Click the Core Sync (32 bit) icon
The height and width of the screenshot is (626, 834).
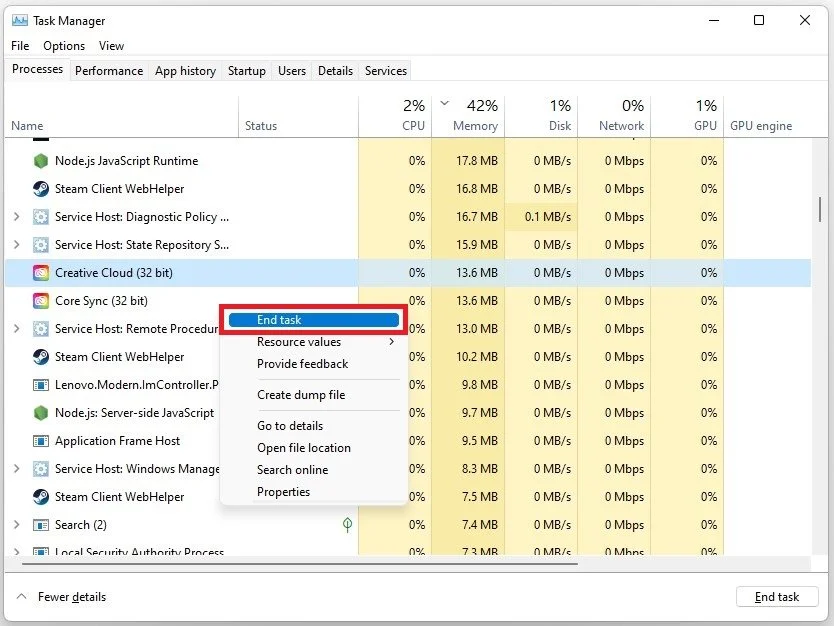tap(41, 300)
